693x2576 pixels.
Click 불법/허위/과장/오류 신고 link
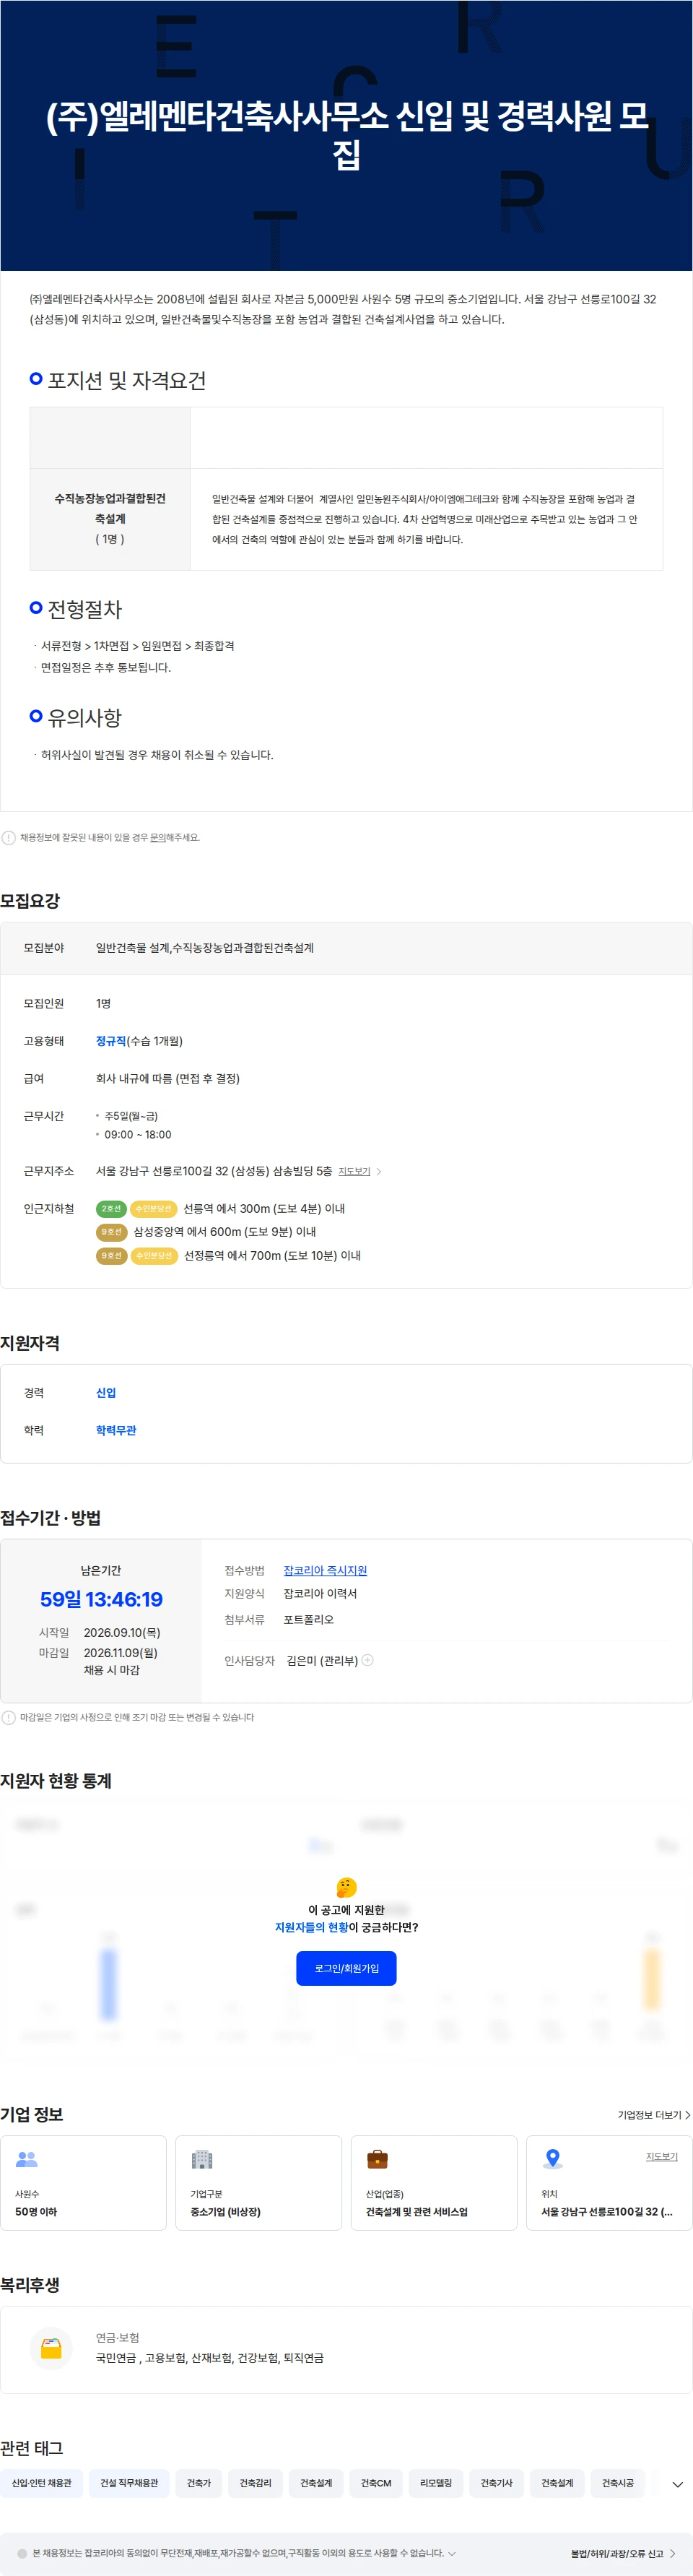click(x=623, y=2554)
